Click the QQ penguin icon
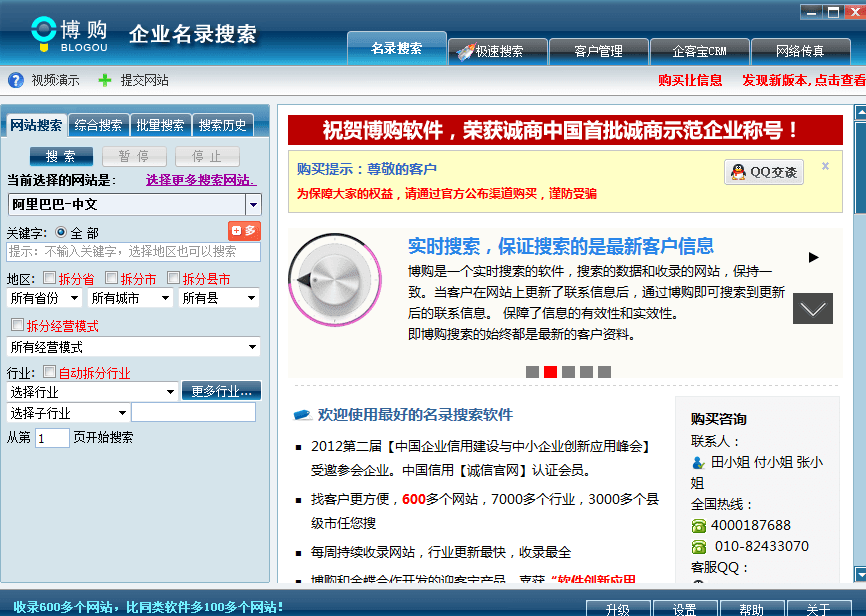The image size is (866, 616). click(738, 172)
